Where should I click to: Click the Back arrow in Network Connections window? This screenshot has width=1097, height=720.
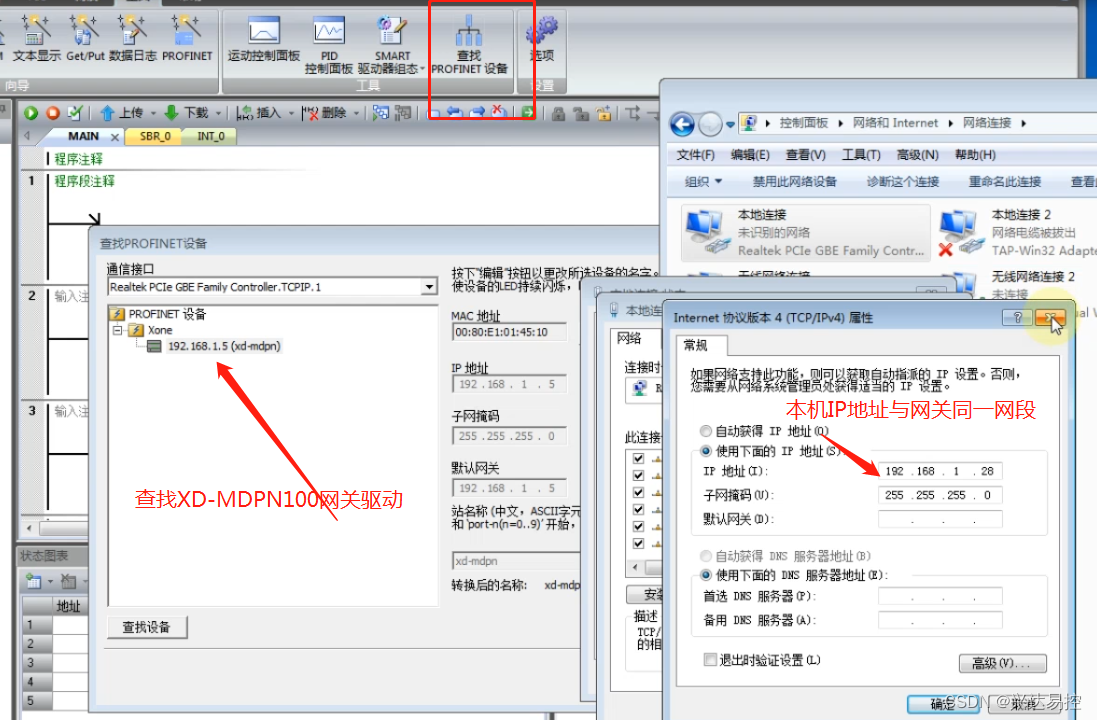682,125
